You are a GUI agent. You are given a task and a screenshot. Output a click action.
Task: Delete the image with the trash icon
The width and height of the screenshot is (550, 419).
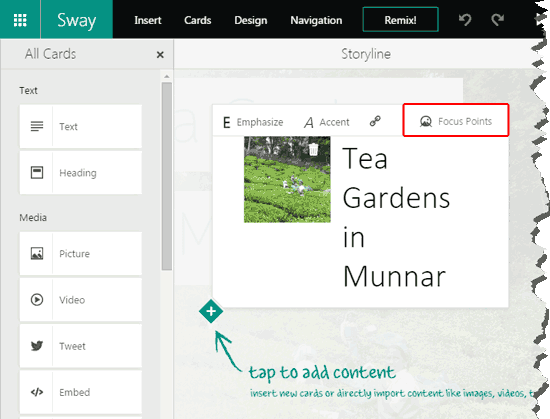point(313,149)
